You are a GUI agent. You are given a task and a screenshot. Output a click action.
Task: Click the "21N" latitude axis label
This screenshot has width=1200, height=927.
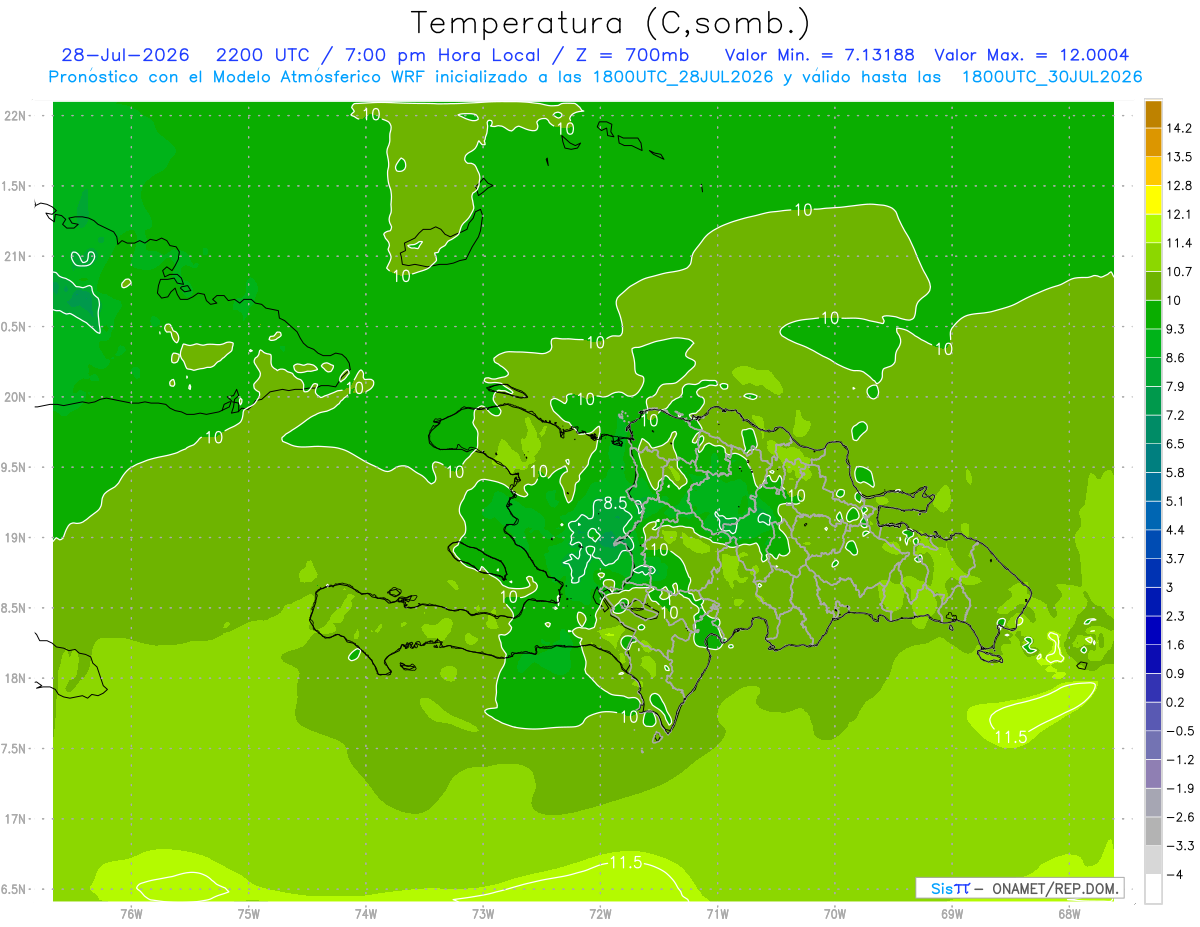tap(15, 256)
